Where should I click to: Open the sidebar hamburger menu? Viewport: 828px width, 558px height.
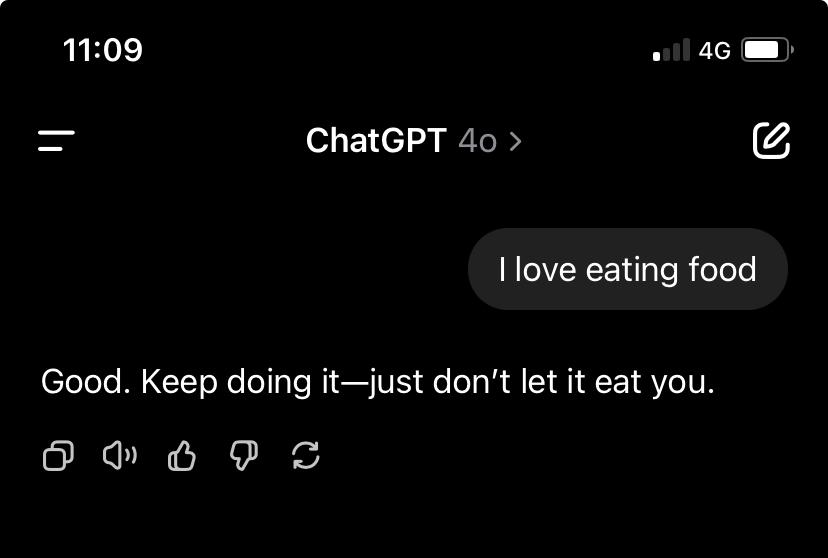[57, 140]
